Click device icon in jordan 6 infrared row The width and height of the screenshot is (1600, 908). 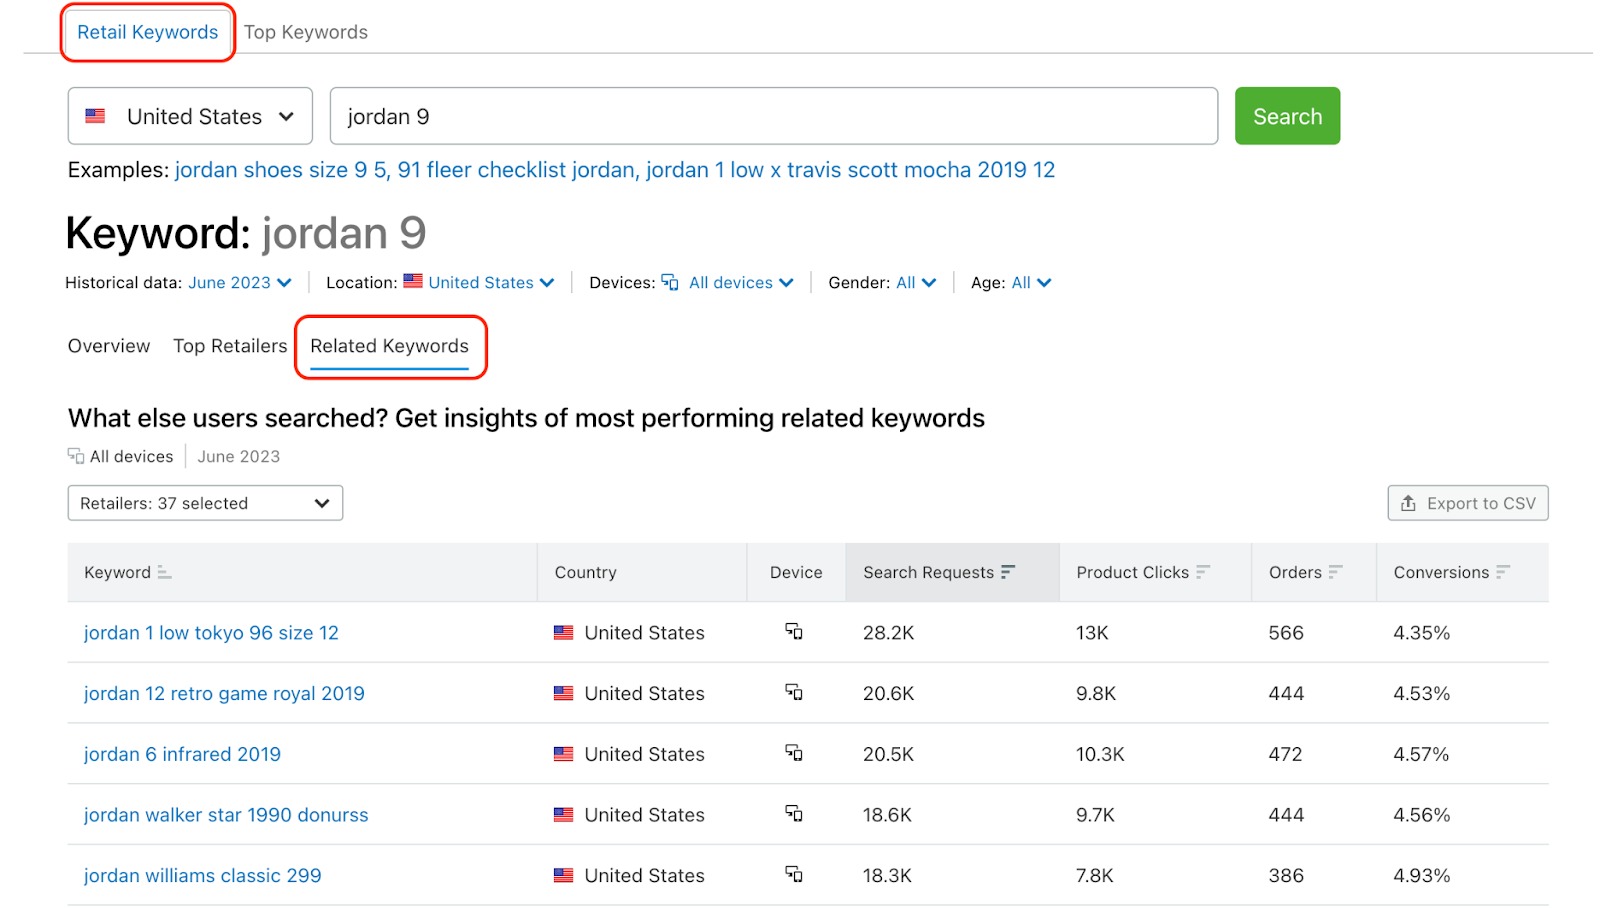click(794, 753)
